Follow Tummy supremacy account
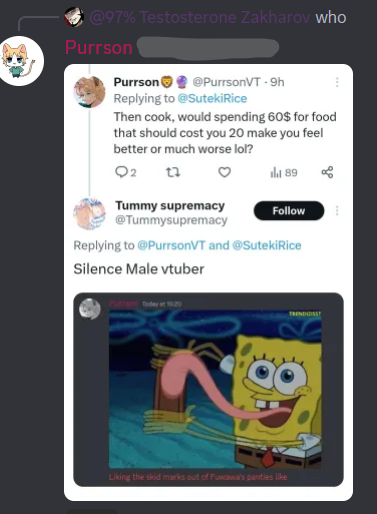The image size is (377, 514). point(289,211)
